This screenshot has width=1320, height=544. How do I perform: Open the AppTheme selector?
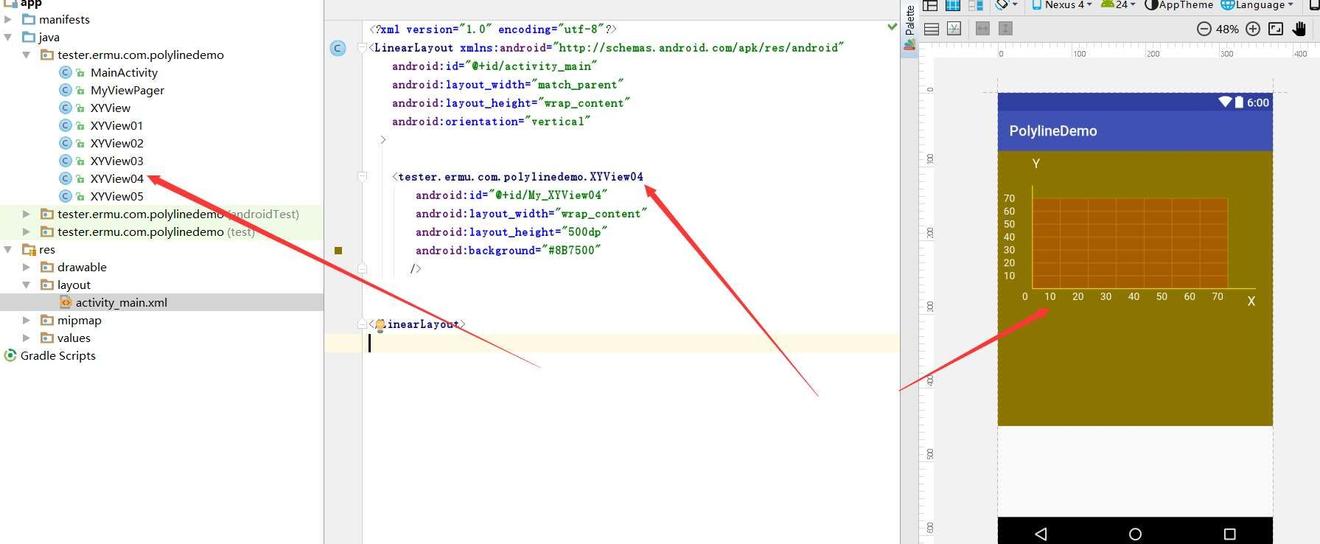[1179, 5]
